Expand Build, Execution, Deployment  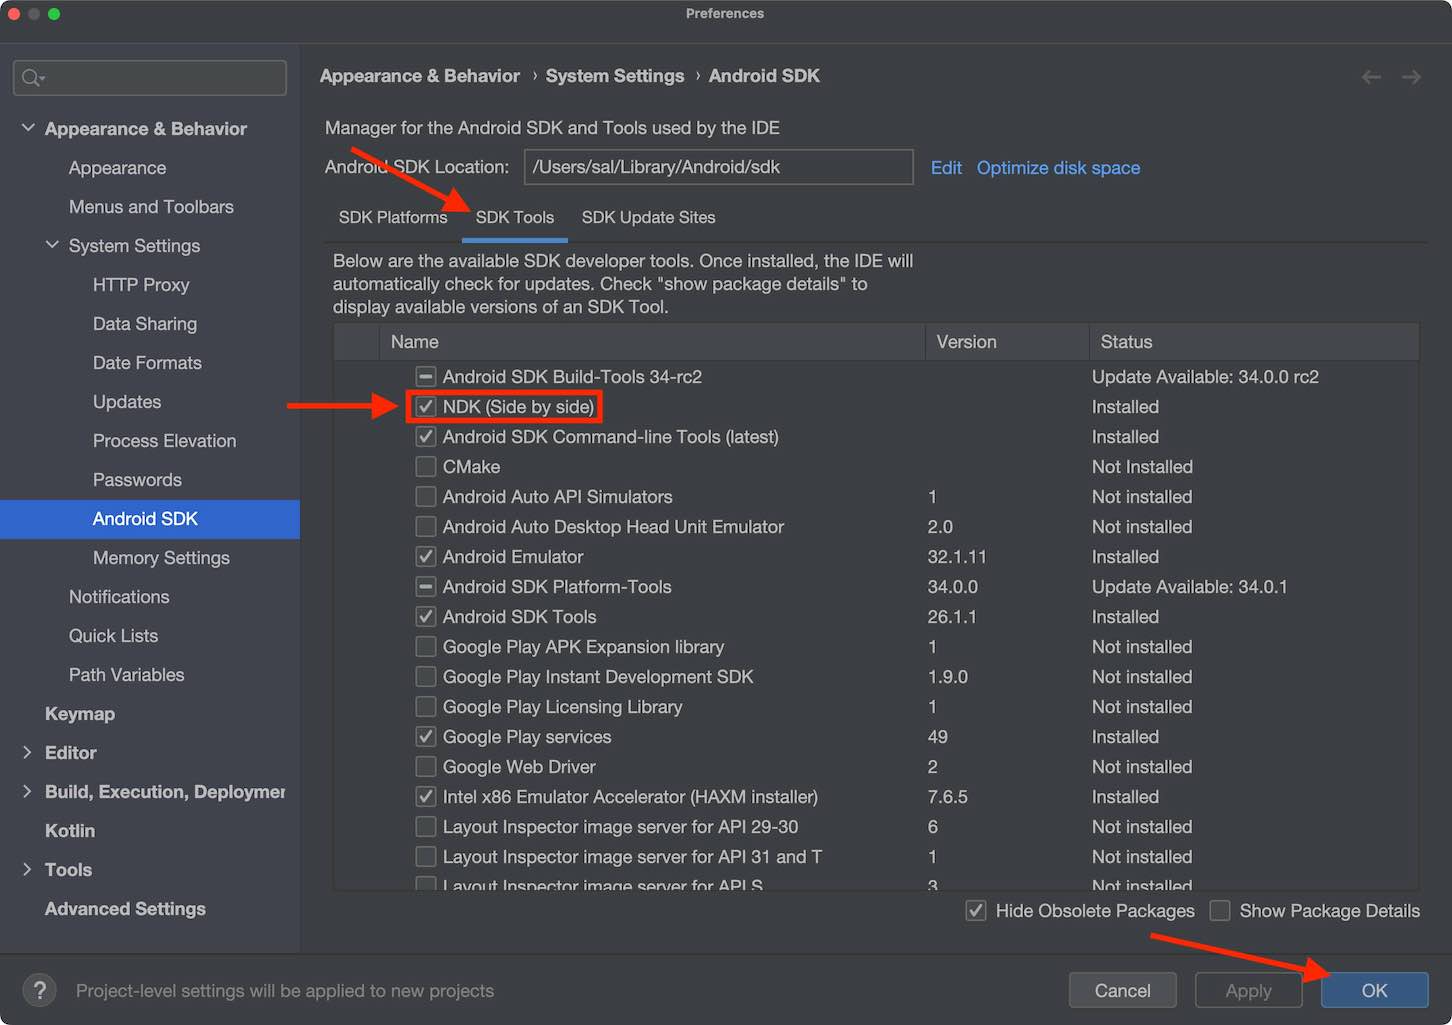pyautogui.click(x=26, y=791)
